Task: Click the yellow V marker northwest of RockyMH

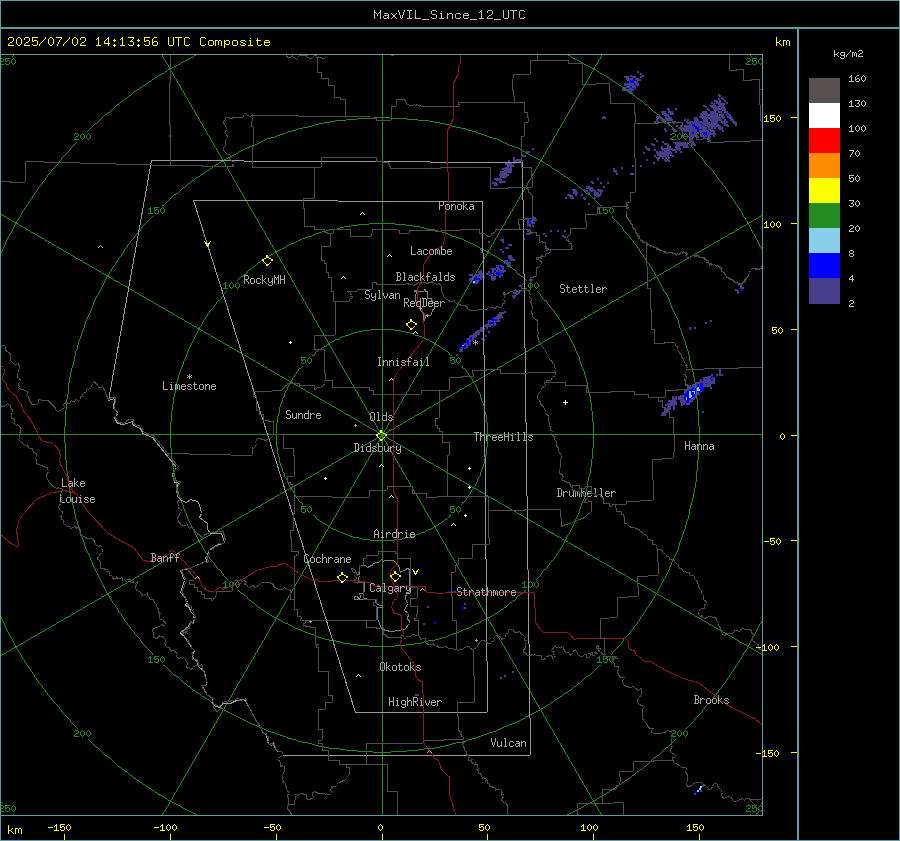Action: (208, 244)
